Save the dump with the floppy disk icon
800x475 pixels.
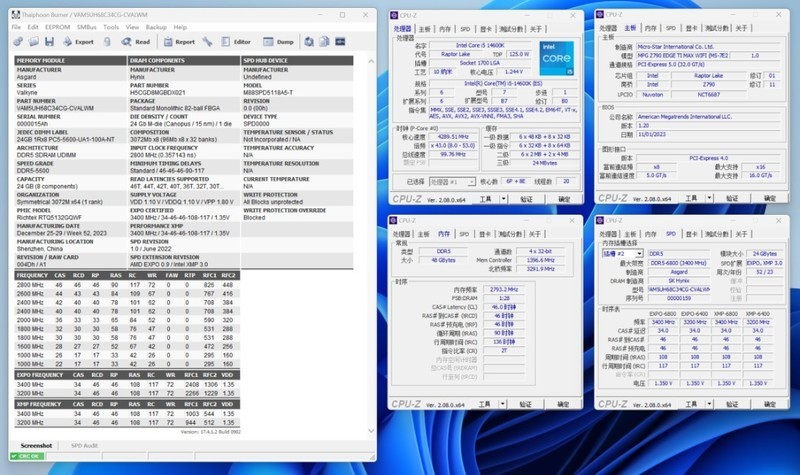pos(49,41)
